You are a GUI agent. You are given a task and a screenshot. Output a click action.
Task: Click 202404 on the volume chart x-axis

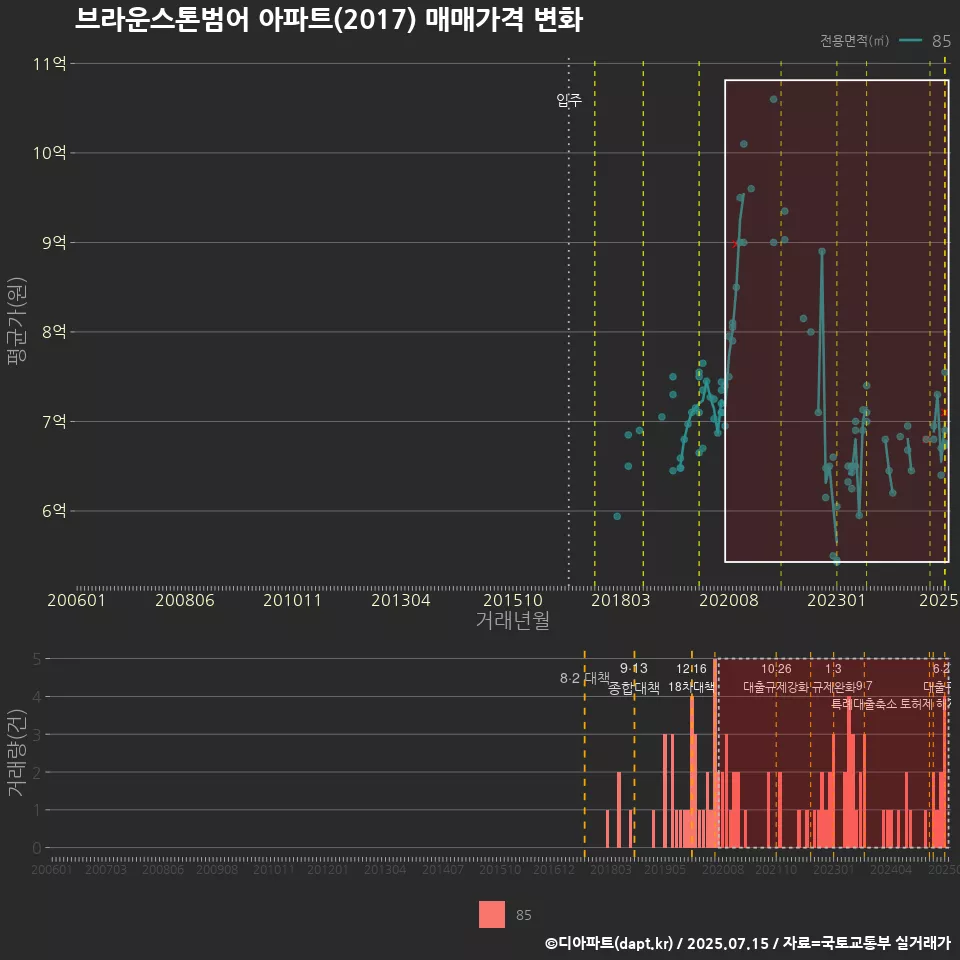pyautogui.click(x=891, y=869)
